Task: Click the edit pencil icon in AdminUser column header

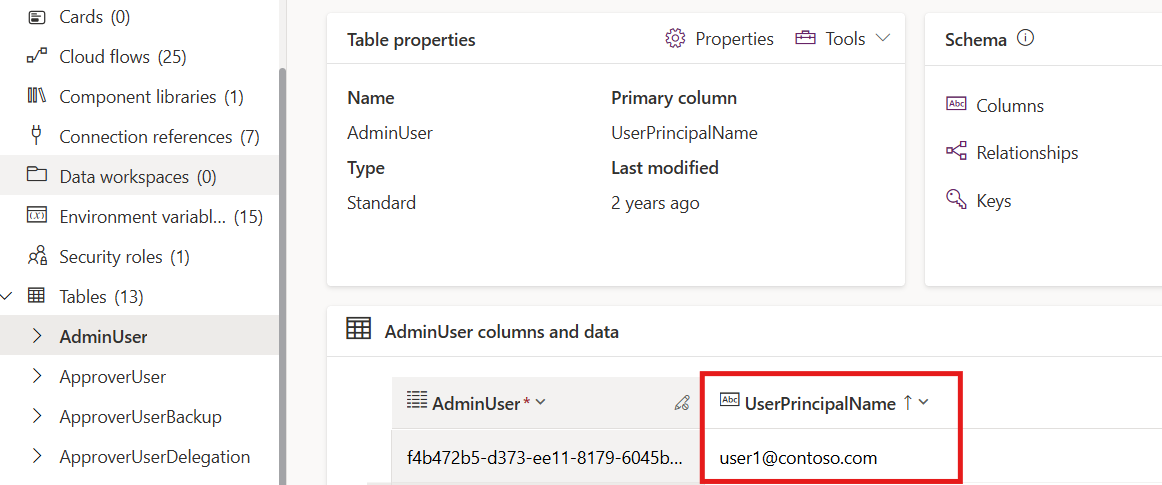Action: click(x=682, y=403)
